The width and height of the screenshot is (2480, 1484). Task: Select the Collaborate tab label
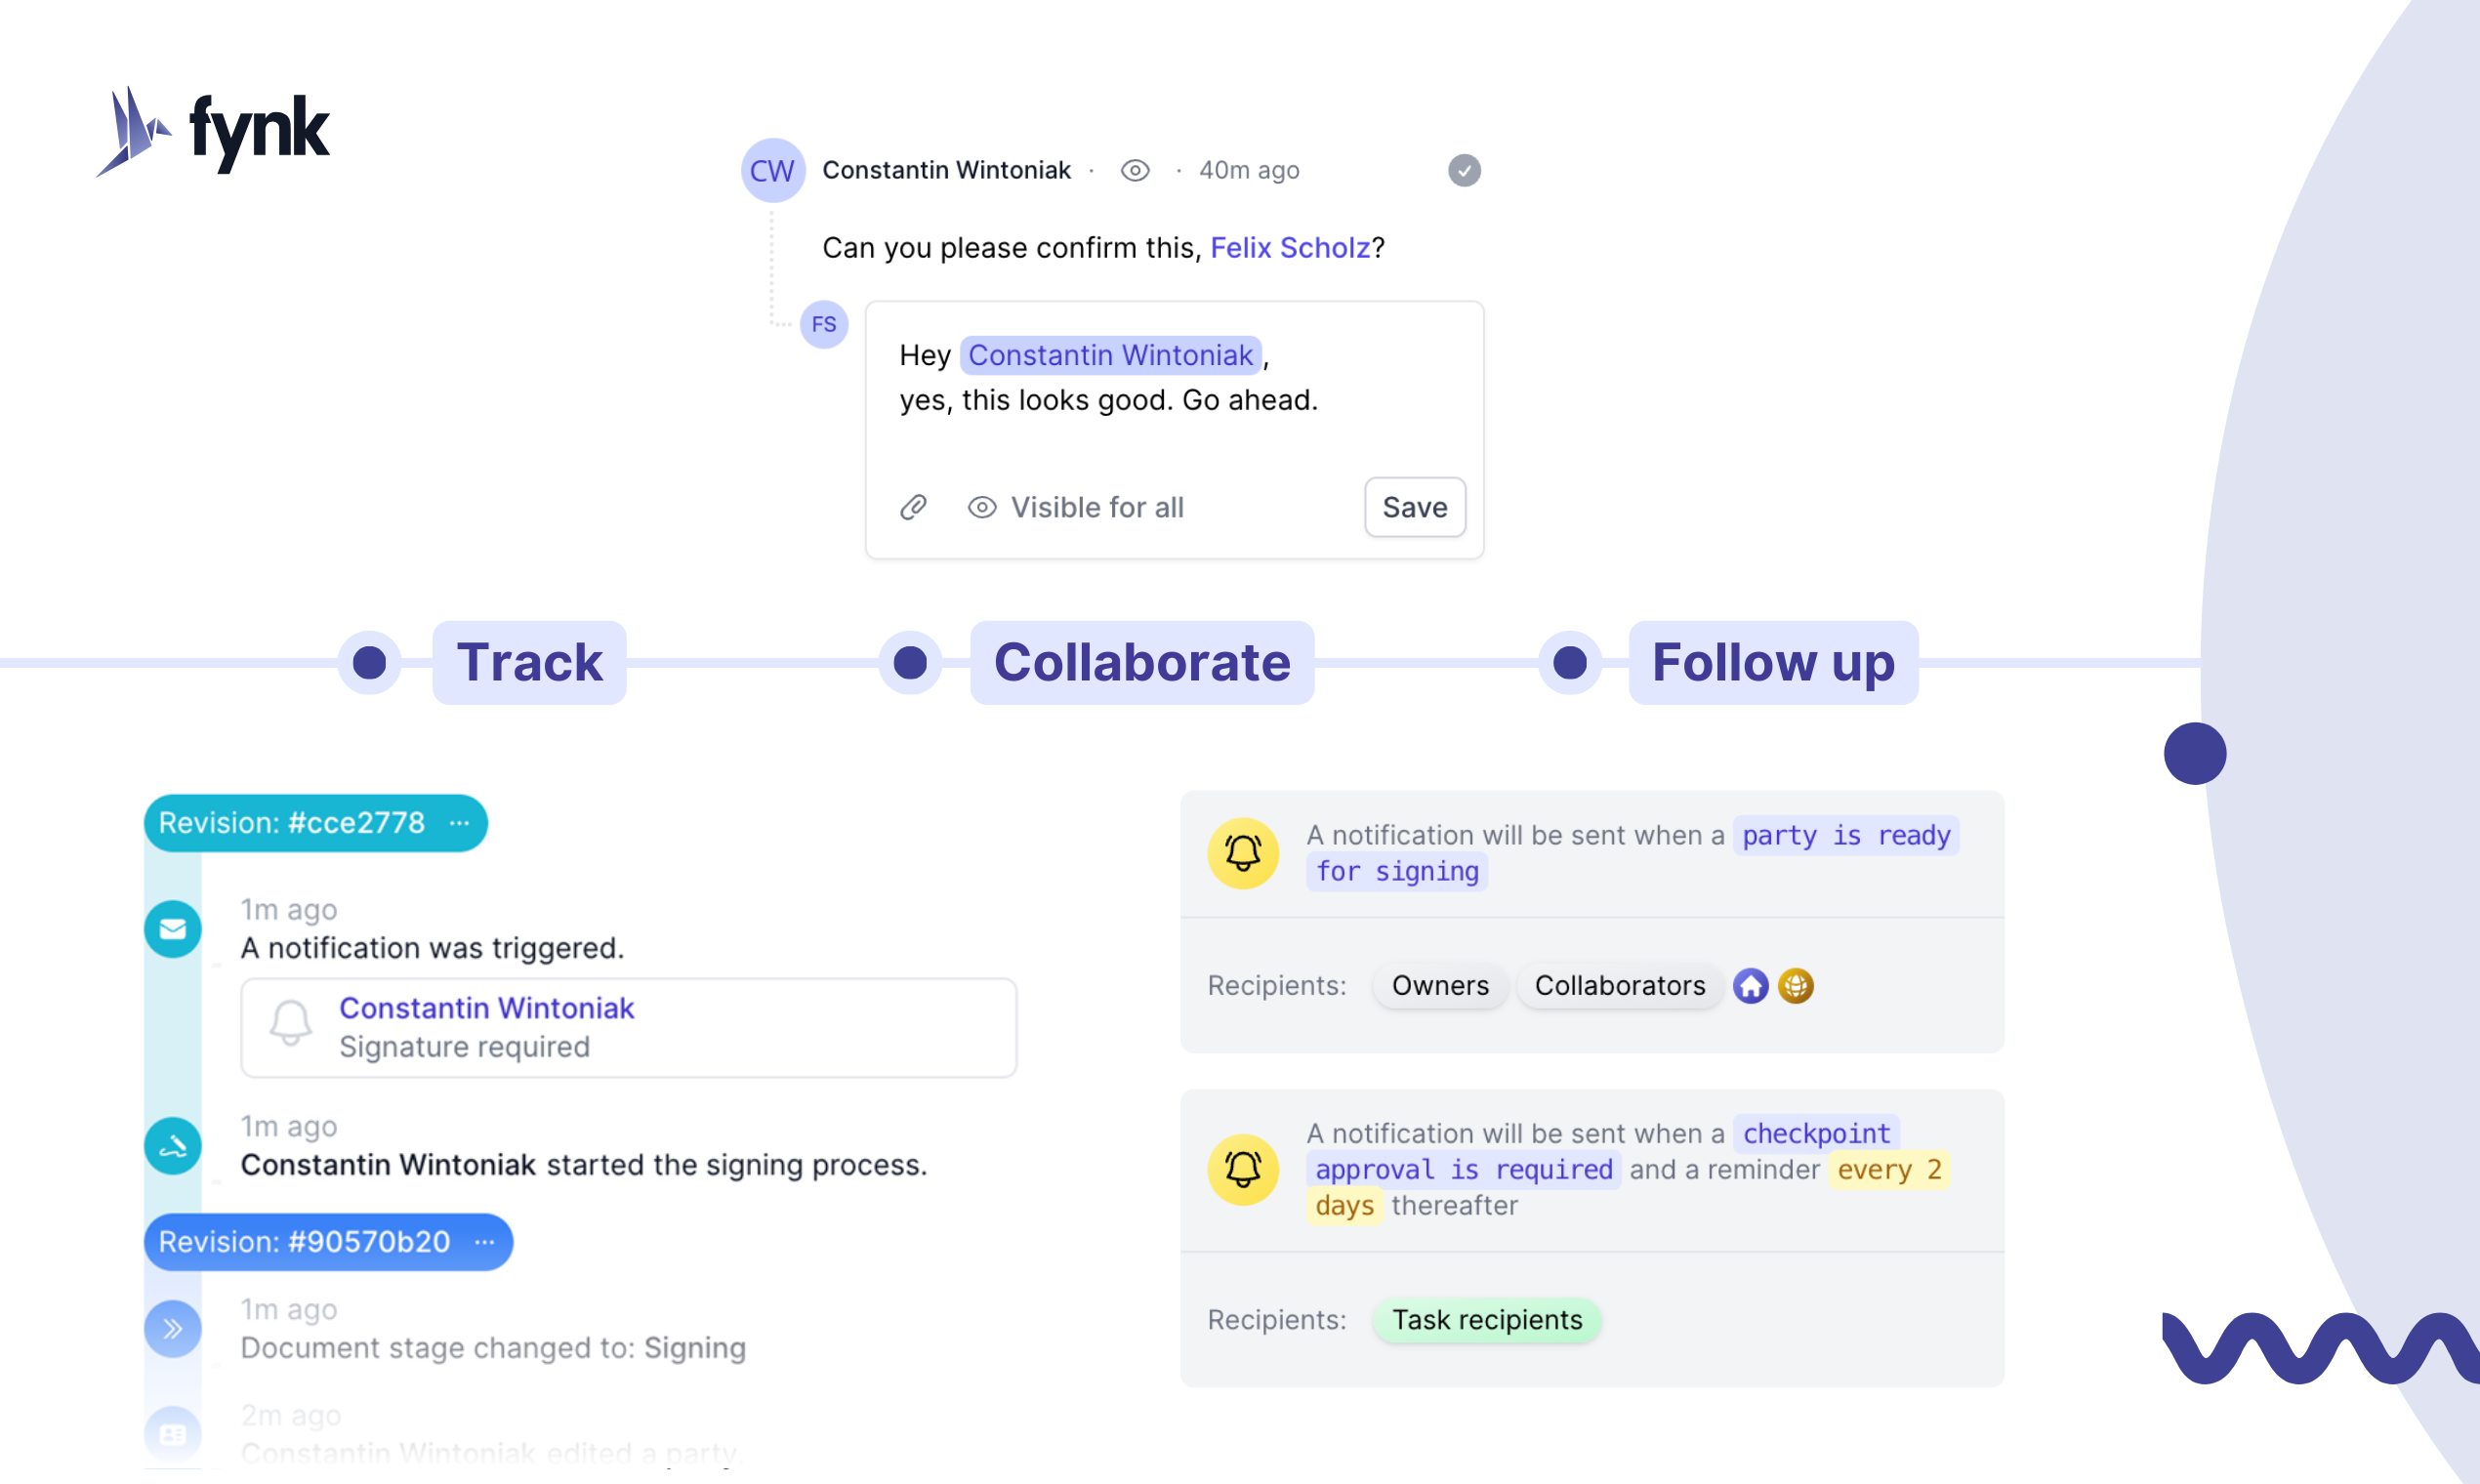click(x=1142, y=663)
